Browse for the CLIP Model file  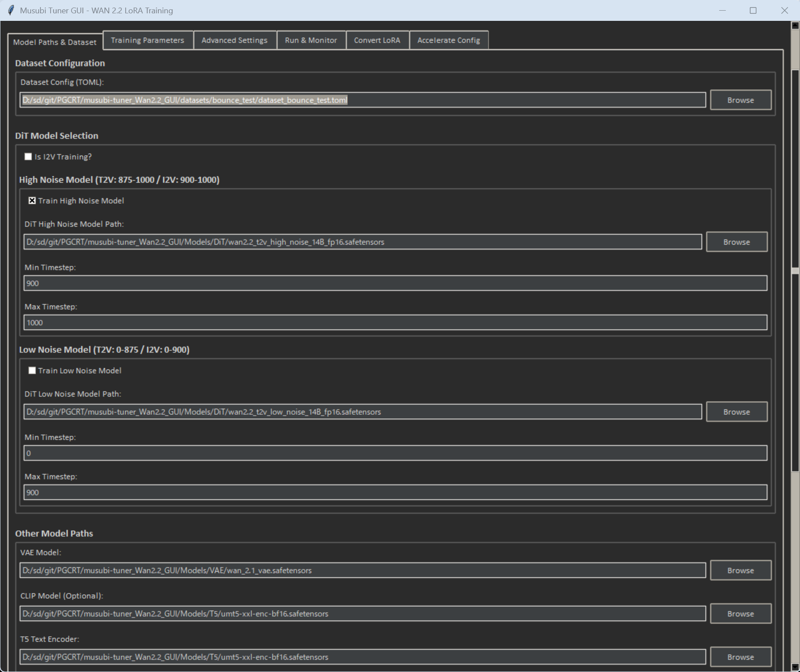740,614
